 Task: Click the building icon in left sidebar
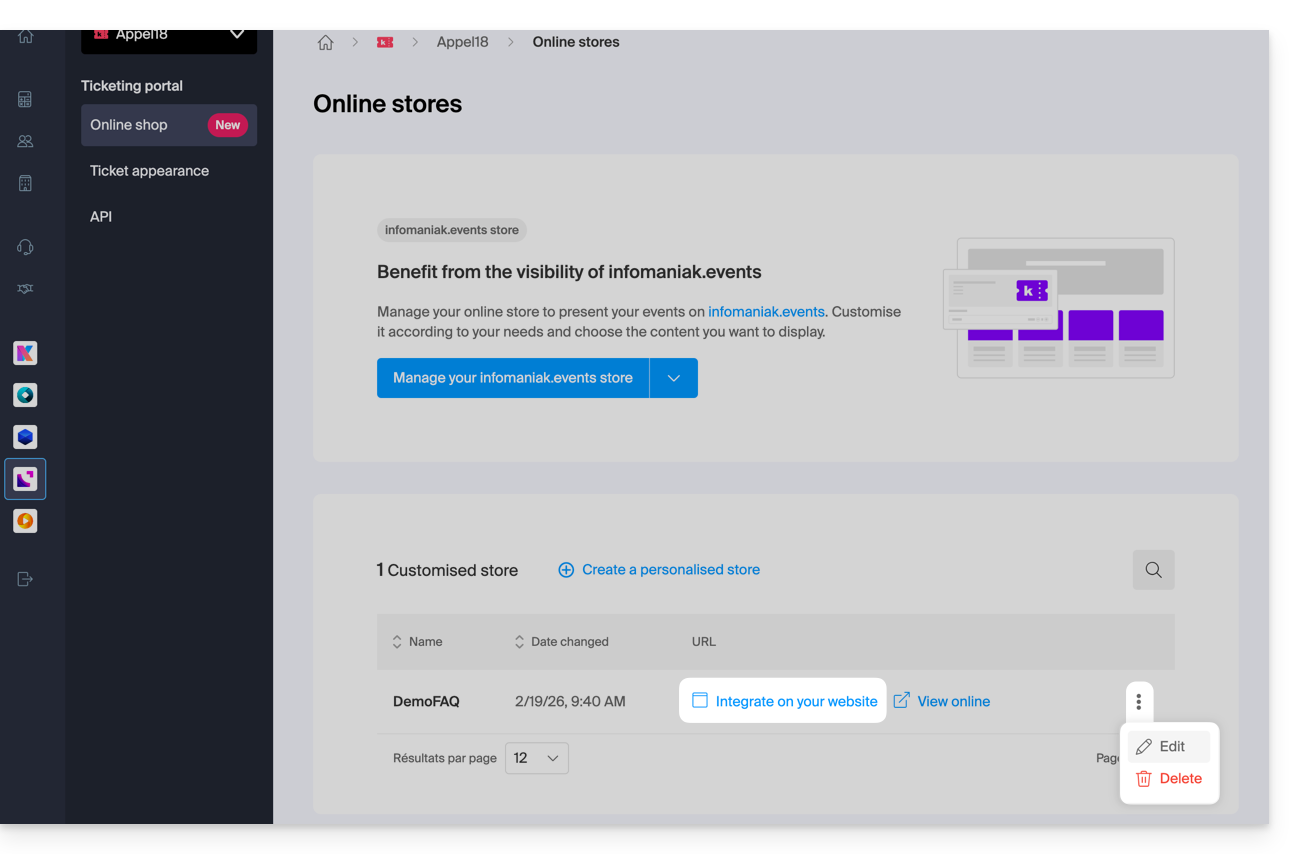25,183
